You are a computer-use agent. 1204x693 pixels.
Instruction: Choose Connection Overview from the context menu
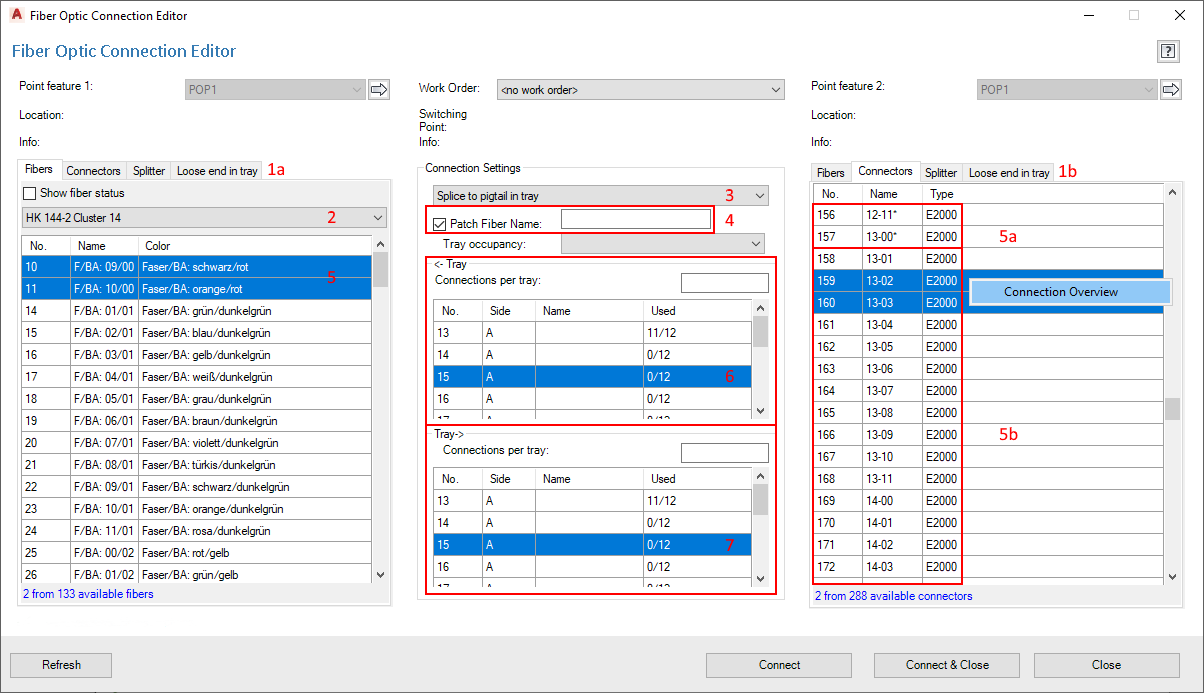[1070, 292]
